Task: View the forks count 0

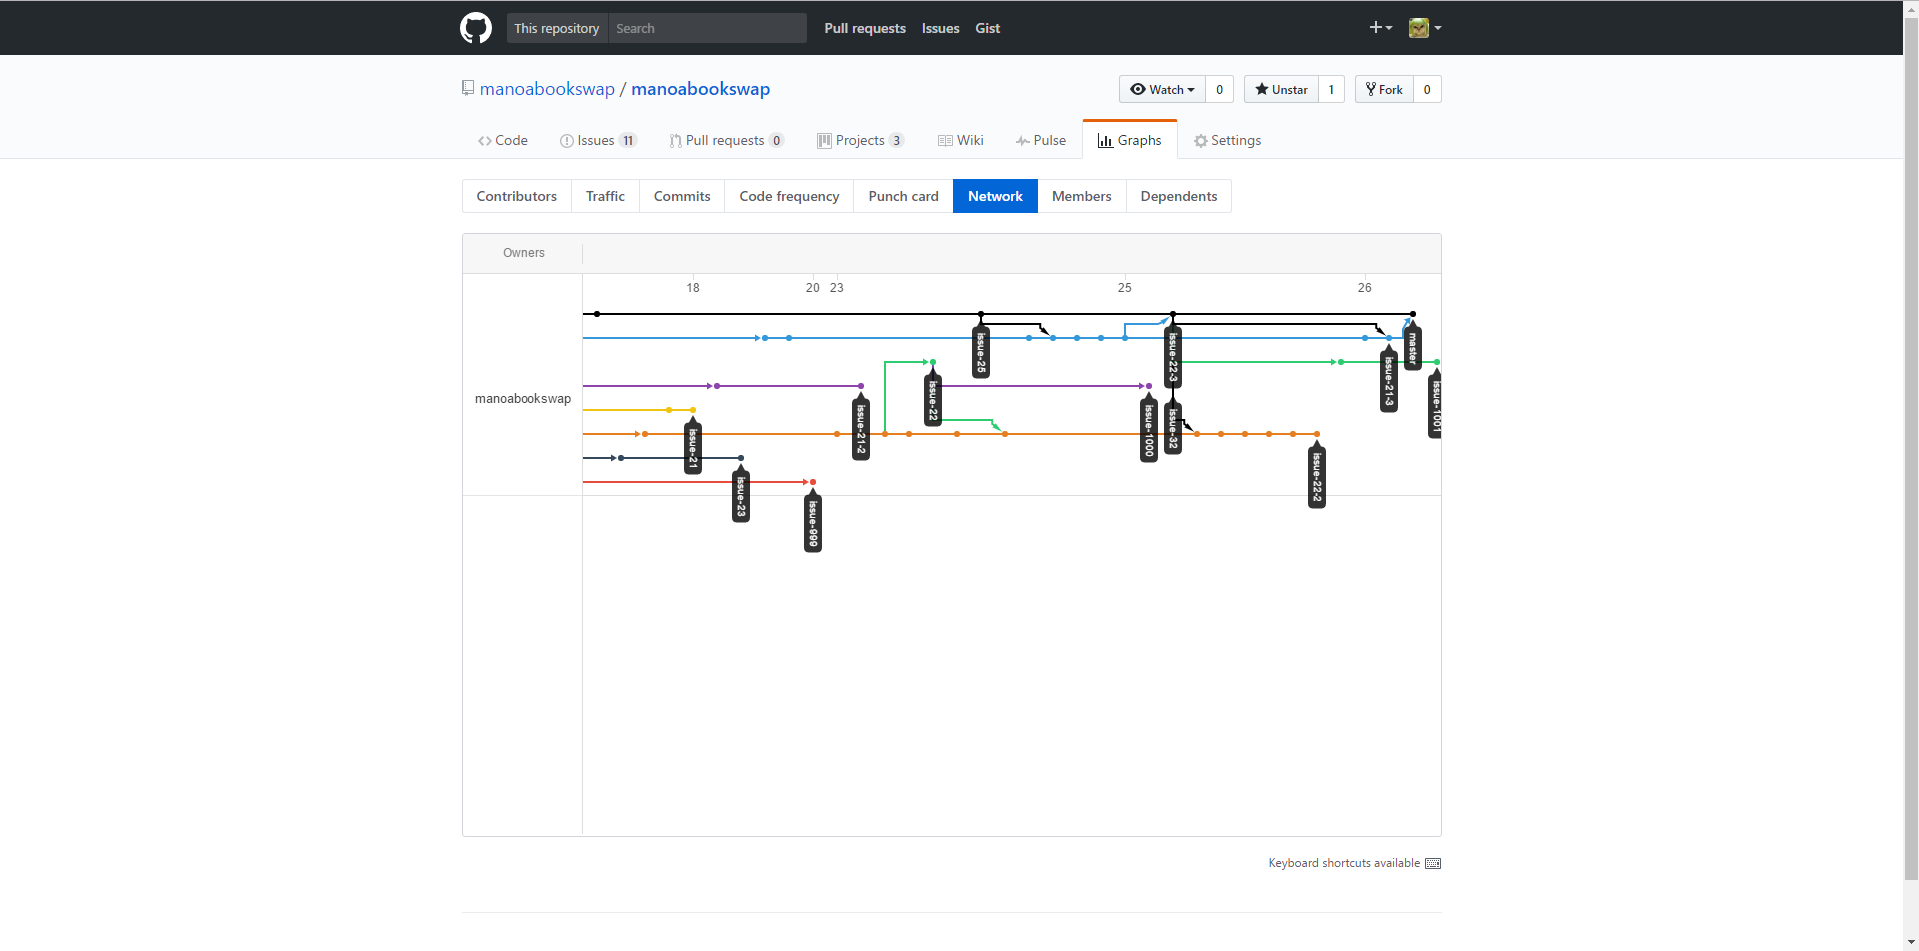Action: point(1427,89)
